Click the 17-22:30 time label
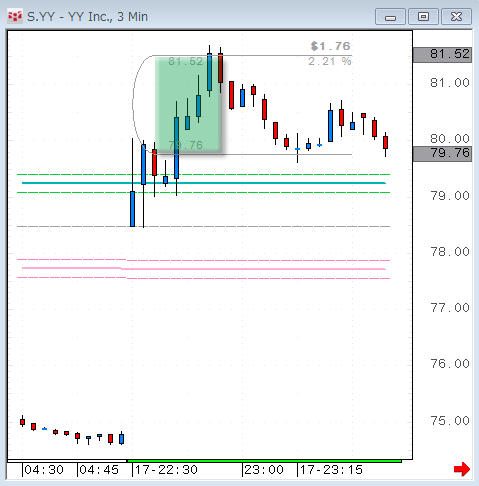The width and height of the screenshot is (479, 486). (166, 470)
